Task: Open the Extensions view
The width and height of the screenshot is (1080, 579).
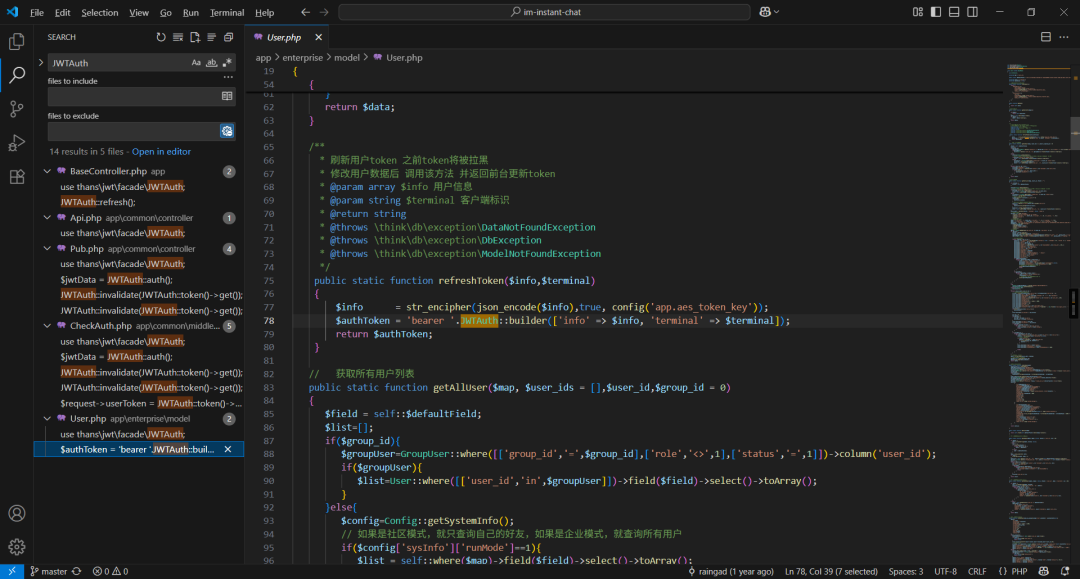Action: 17,177
